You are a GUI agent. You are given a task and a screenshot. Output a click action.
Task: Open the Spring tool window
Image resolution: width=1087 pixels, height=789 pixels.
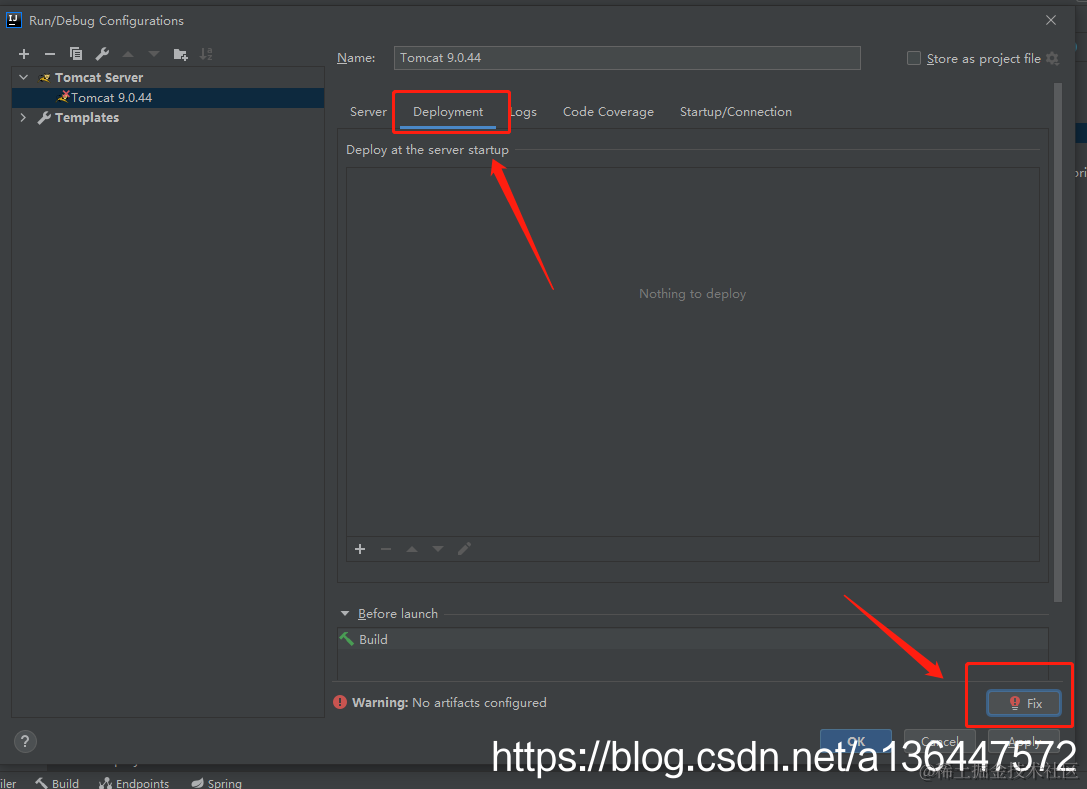coord(217,783)
